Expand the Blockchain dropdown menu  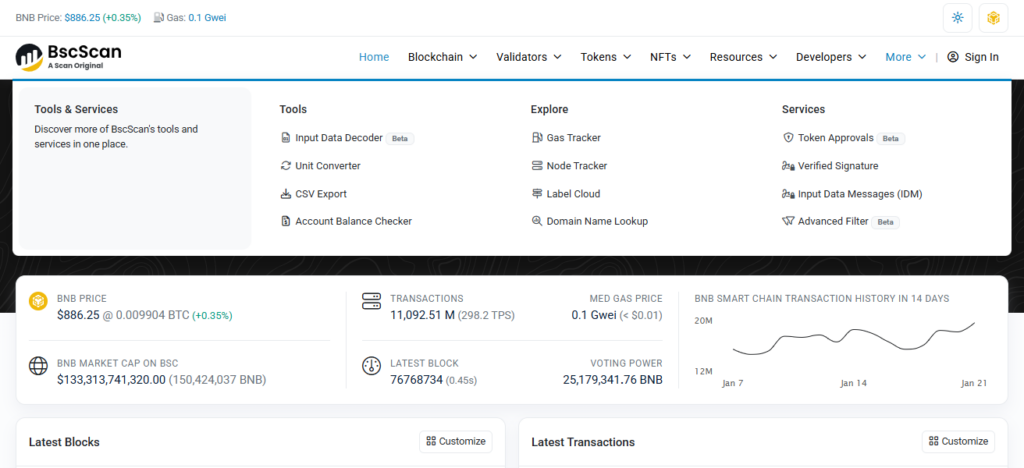[442, 57]
